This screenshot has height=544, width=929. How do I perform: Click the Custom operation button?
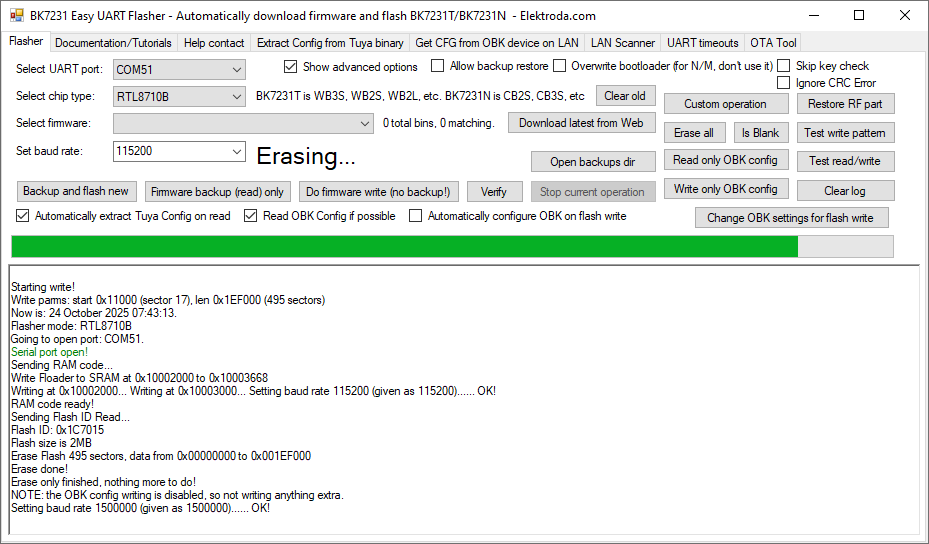(725, 104)
